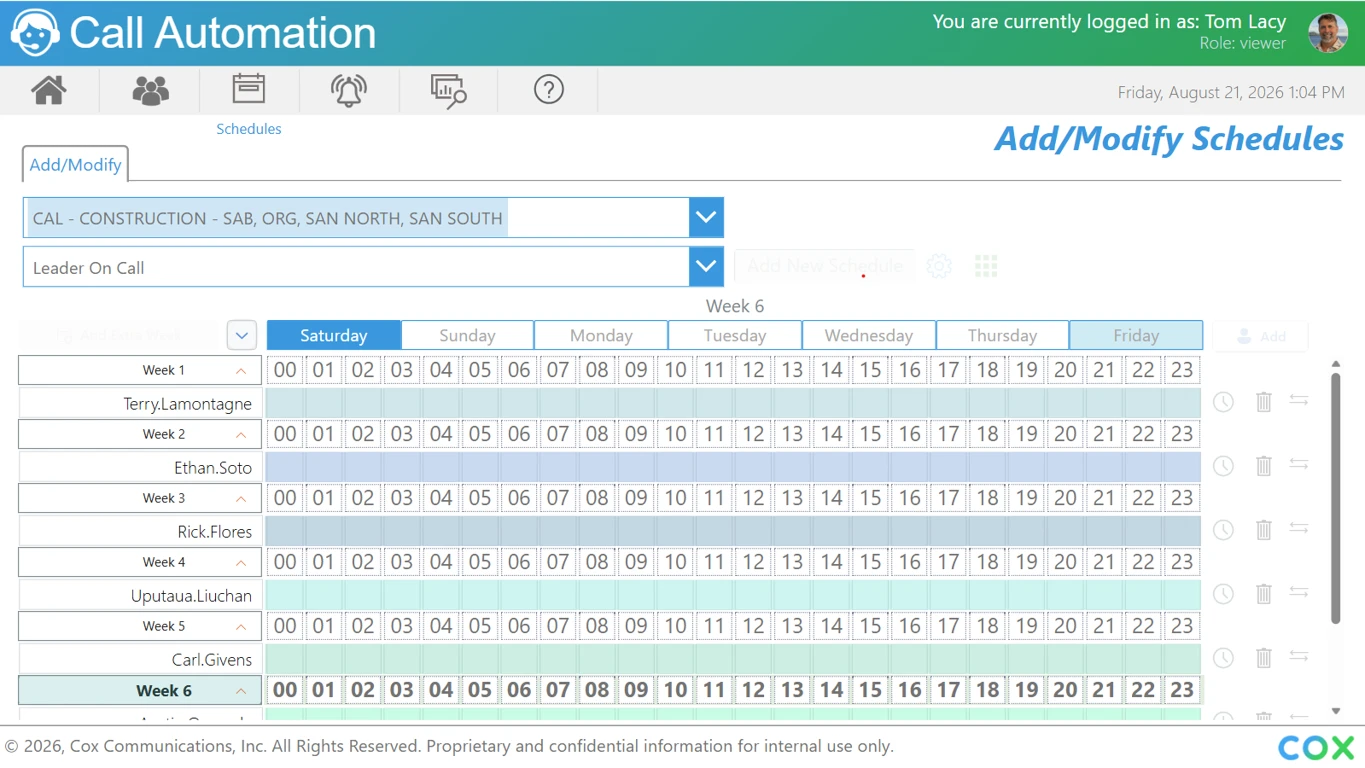1365x768 pixels.
Task: Click the chevron dropdown beside Add Base Week
Action: click(241, 335)
